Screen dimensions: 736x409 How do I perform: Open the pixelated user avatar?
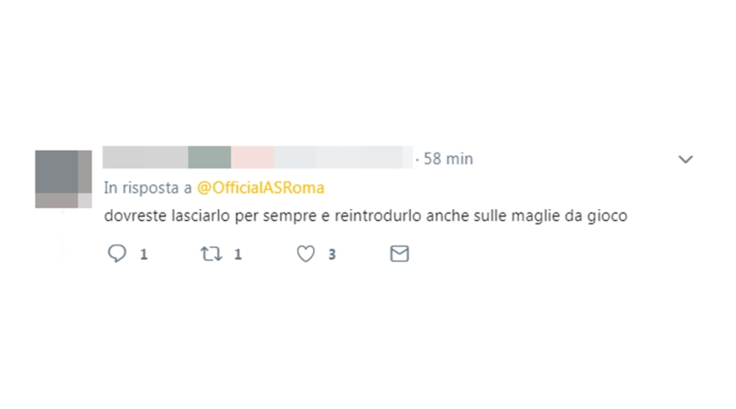(63, 179)
